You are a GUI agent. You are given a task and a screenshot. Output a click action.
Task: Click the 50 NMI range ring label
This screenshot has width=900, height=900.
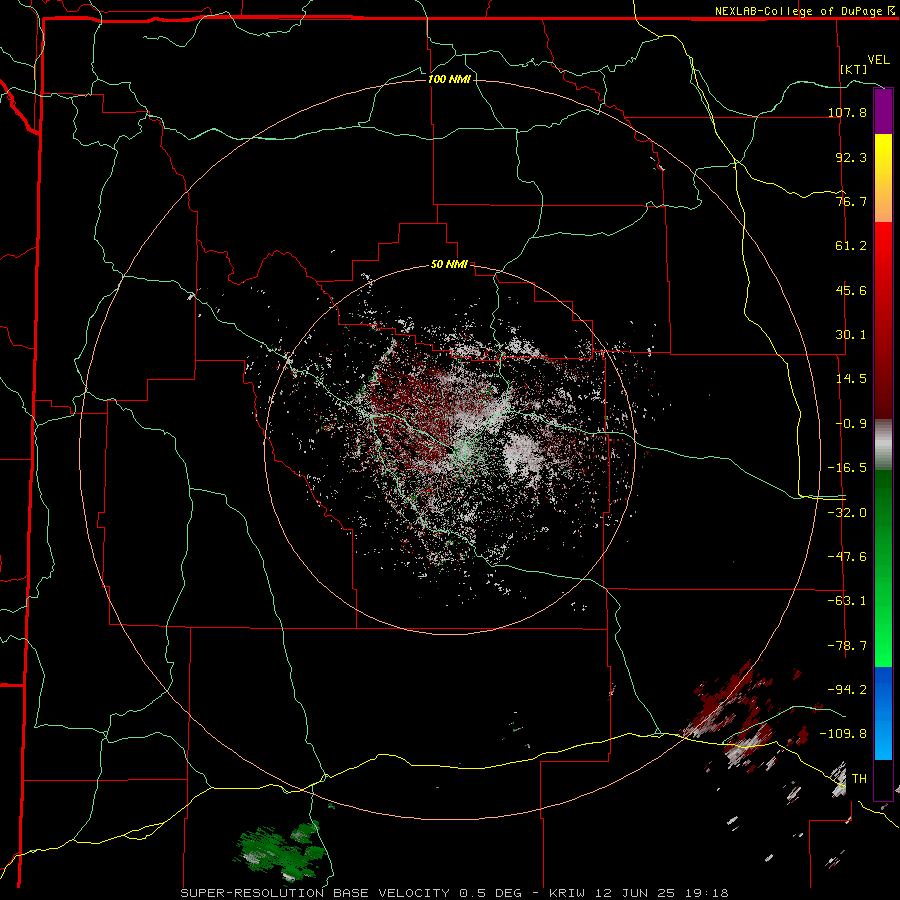pos(449,265)
